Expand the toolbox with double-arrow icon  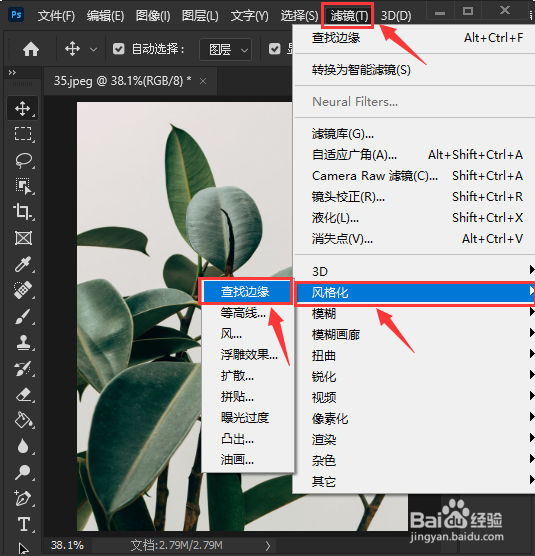(12, 72)
